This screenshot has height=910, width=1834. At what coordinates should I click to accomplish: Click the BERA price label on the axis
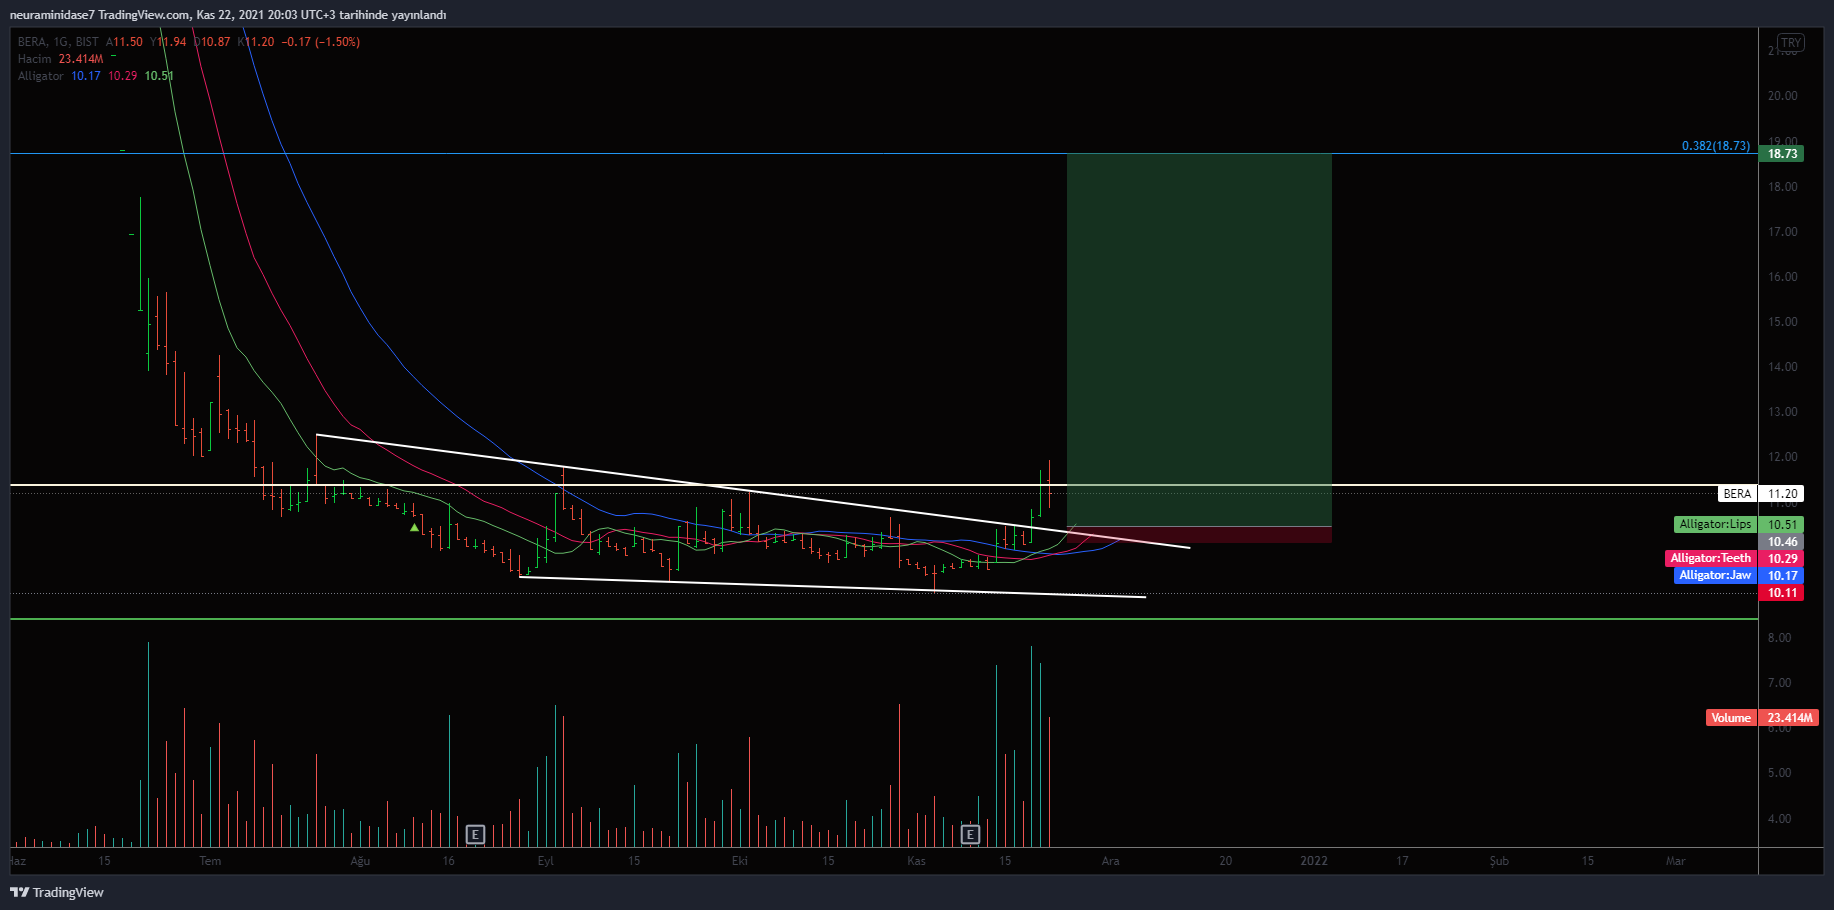point(1737,494)
